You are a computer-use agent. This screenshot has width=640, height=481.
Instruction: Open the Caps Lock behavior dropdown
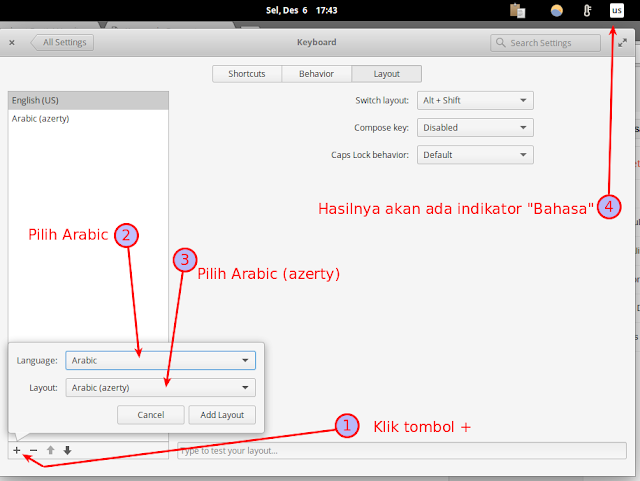coord(475,155)
